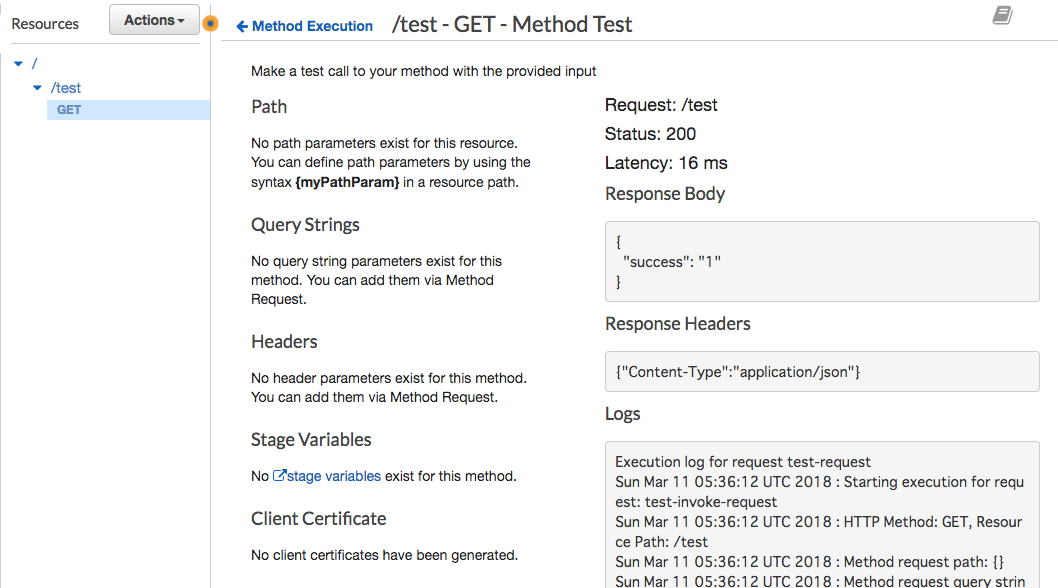Click the Response Headers output box
The width and height of the screenshot is (1058, 588).
[x=820, y=371]
